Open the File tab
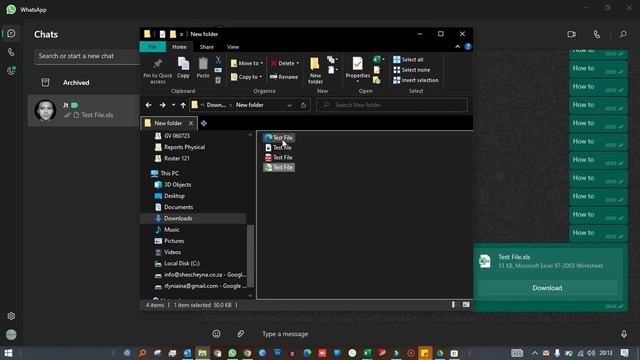640x360 pixels. coord(153,47)
